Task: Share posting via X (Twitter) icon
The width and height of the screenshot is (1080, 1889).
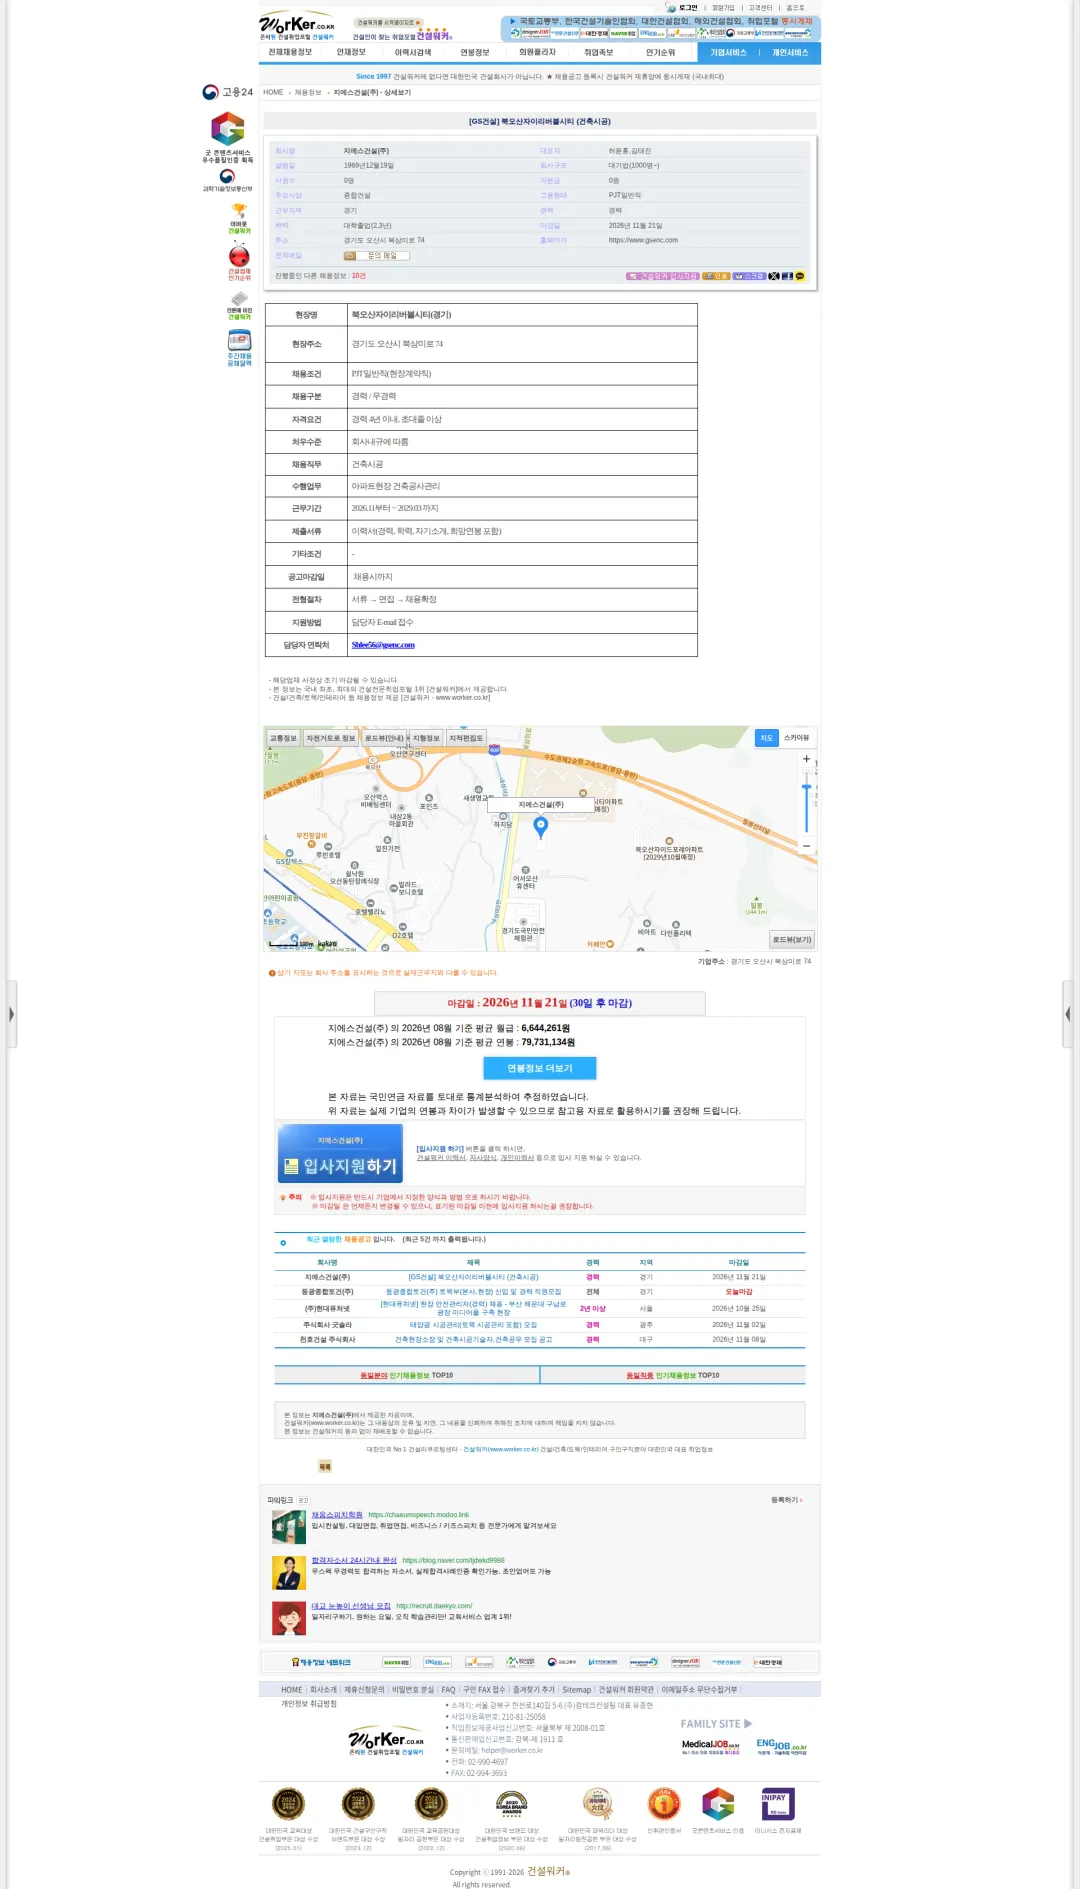Action: (x=774, y=276)
